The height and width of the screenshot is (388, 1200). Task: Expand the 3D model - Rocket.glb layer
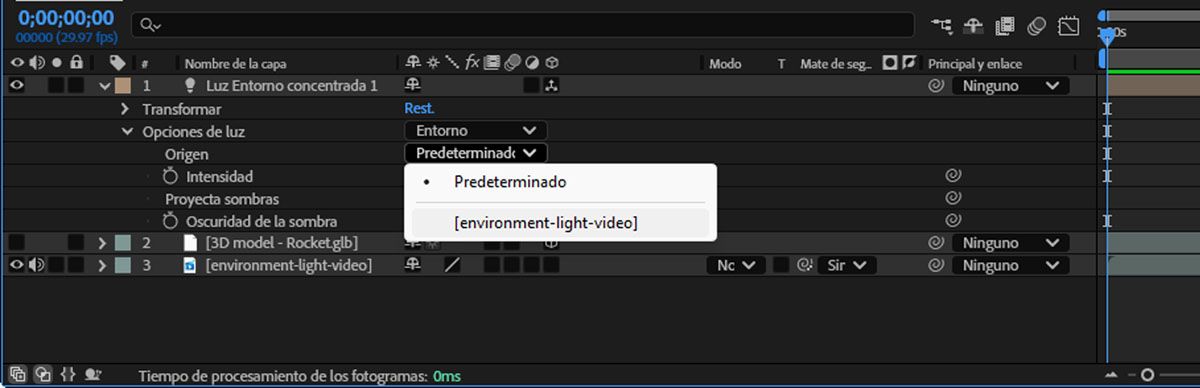102,243
